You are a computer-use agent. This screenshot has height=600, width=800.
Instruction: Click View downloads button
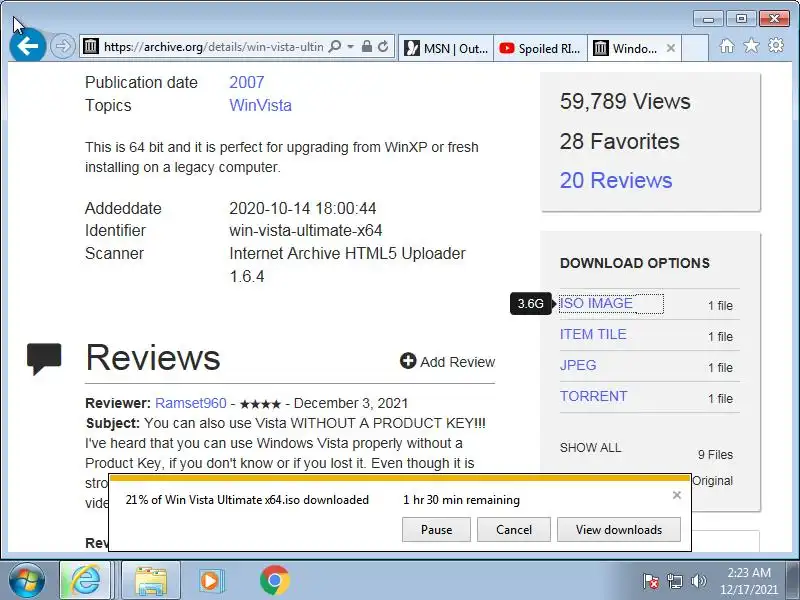(x=619, y=530)
